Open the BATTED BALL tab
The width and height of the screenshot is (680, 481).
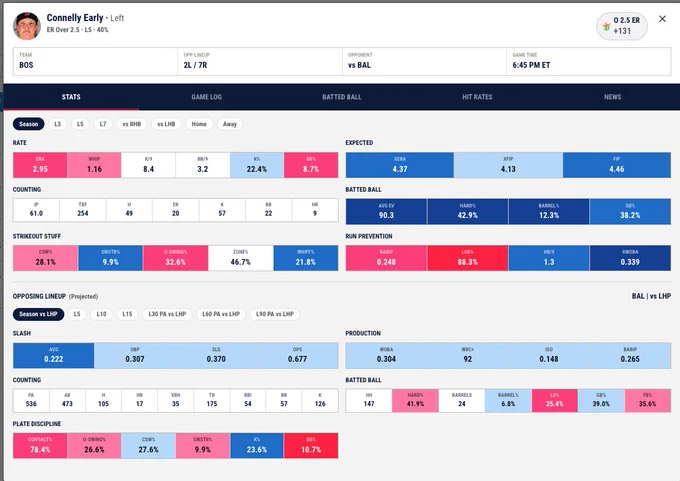(342, 97)
